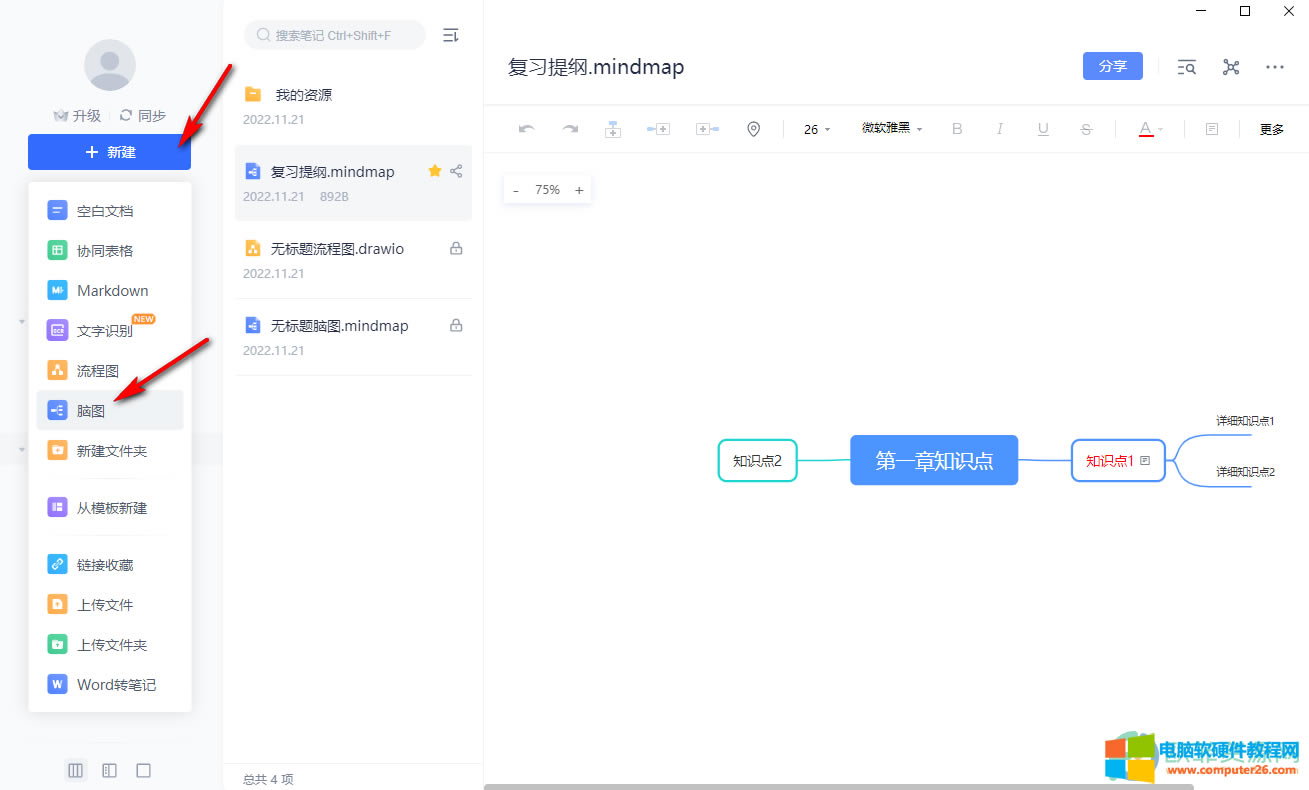Click the share icon on 复习提纲.mindmap
1309x790 pixels.
456,171
